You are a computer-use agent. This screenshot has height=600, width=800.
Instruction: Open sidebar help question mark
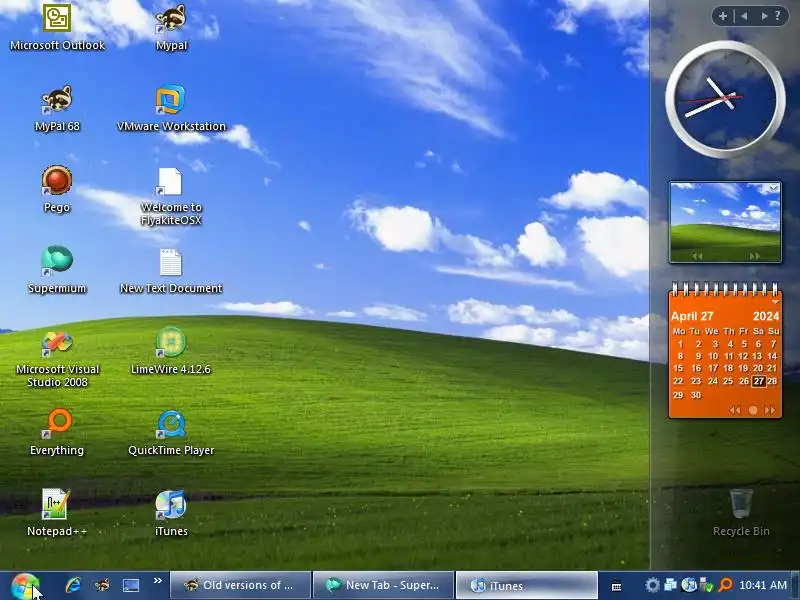[x=778, y=16]
